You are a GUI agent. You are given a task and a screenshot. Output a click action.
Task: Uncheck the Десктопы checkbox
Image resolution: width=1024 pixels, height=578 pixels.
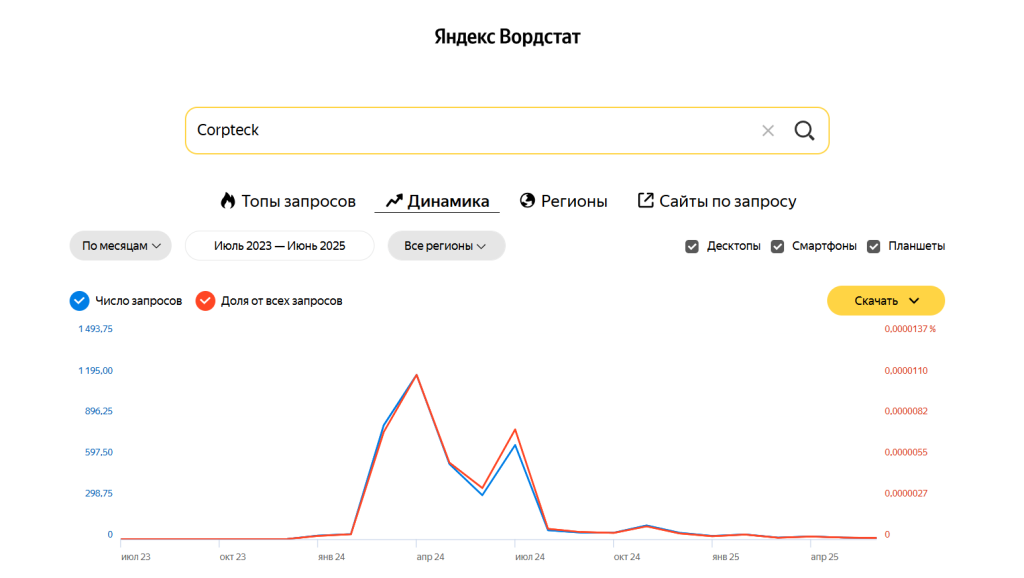point(692,246)
